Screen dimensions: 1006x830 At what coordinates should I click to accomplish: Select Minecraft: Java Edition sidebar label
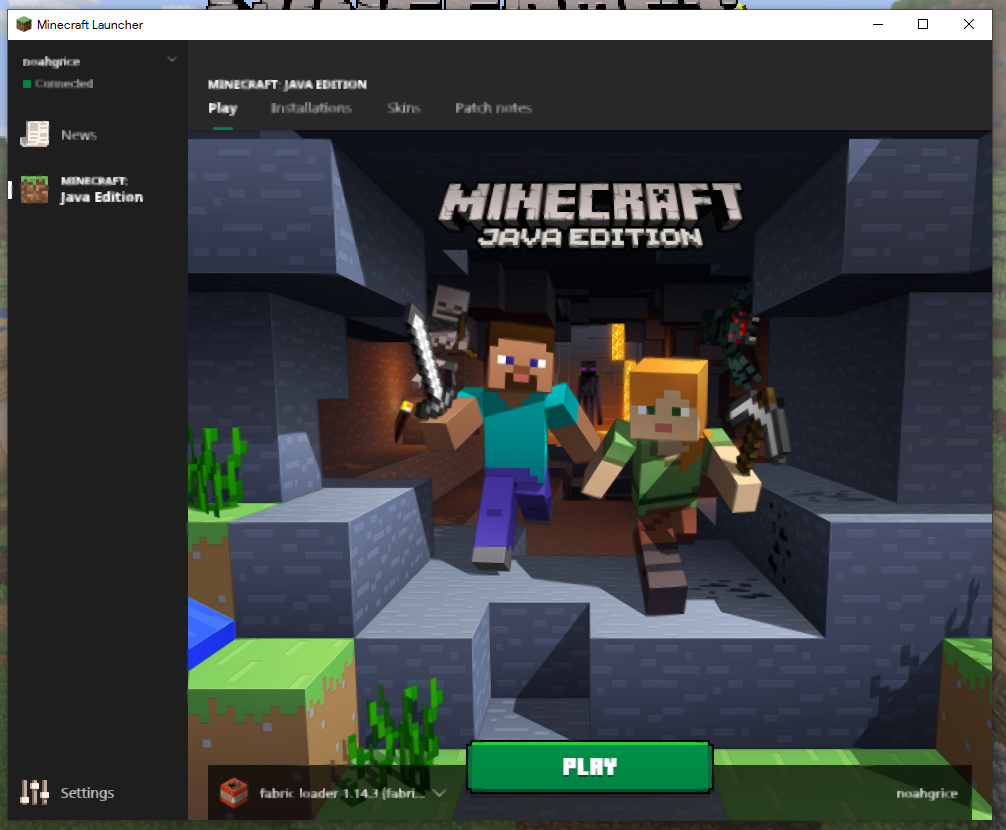coord(101,189)
